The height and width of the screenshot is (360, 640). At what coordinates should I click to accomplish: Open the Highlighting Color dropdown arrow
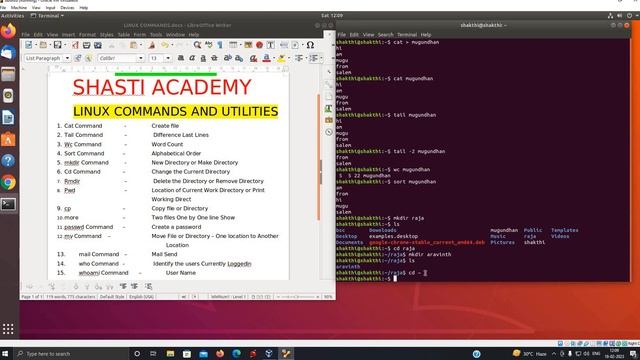[x=289, y=58]
